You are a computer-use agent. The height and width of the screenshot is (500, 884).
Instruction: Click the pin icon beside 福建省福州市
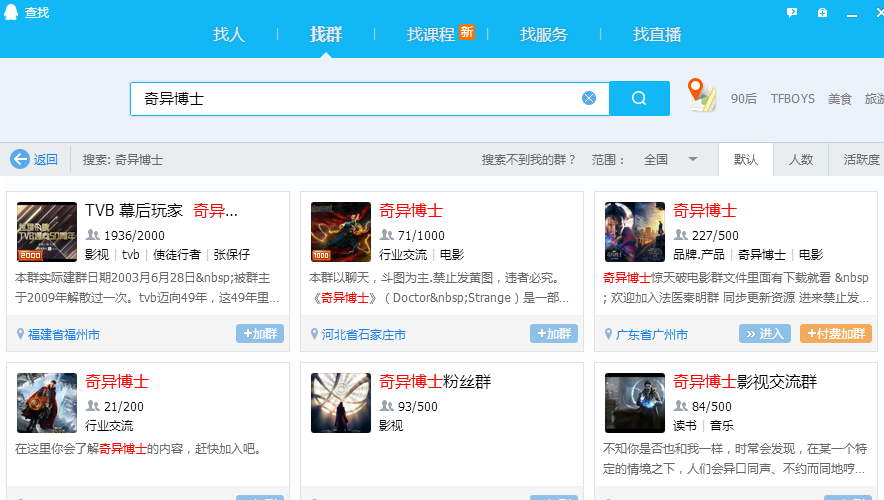[x=20, y=334]
